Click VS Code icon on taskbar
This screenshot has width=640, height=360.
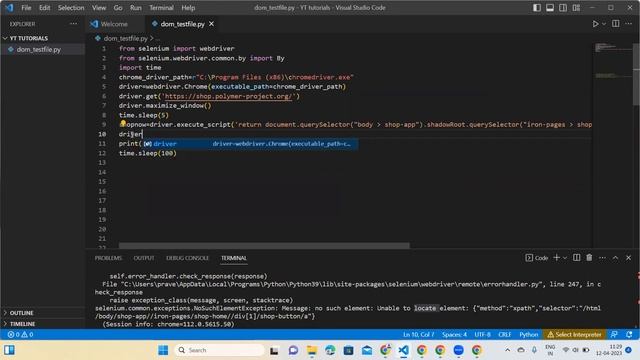(x=403, y=350)
